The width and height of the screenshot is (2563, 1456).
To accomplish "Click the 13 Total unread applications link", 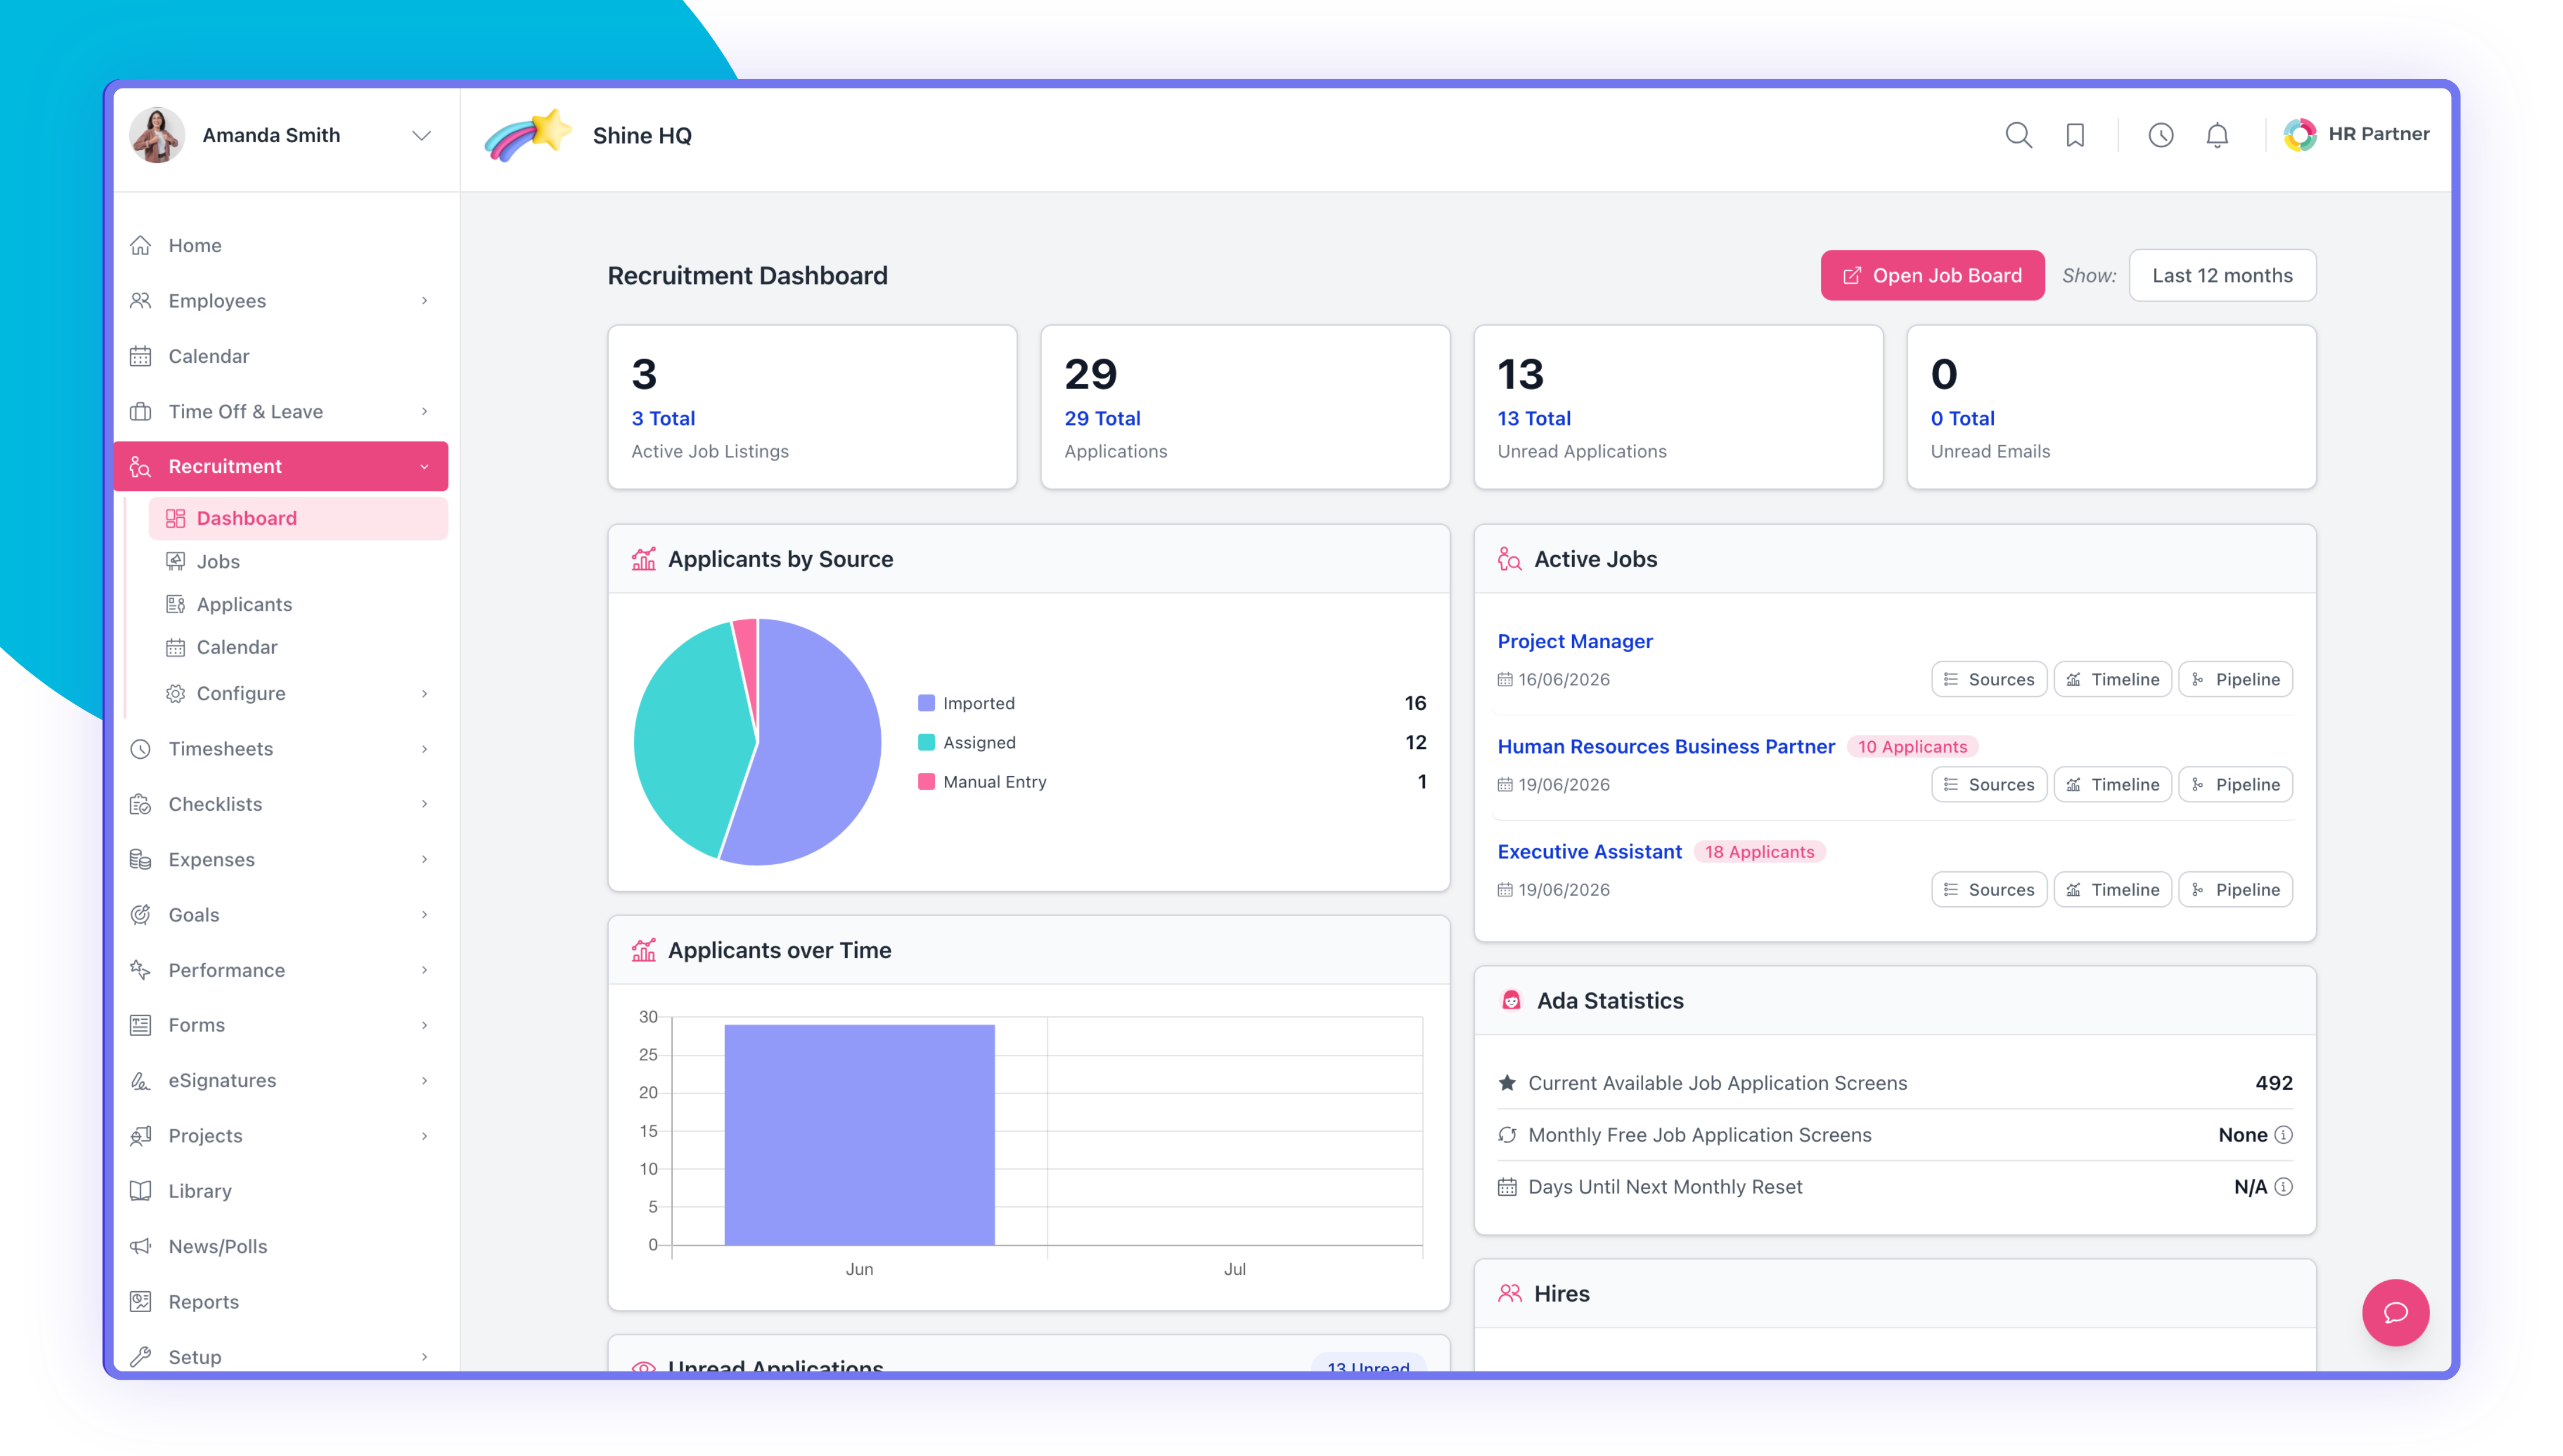I will point(1533,418).
